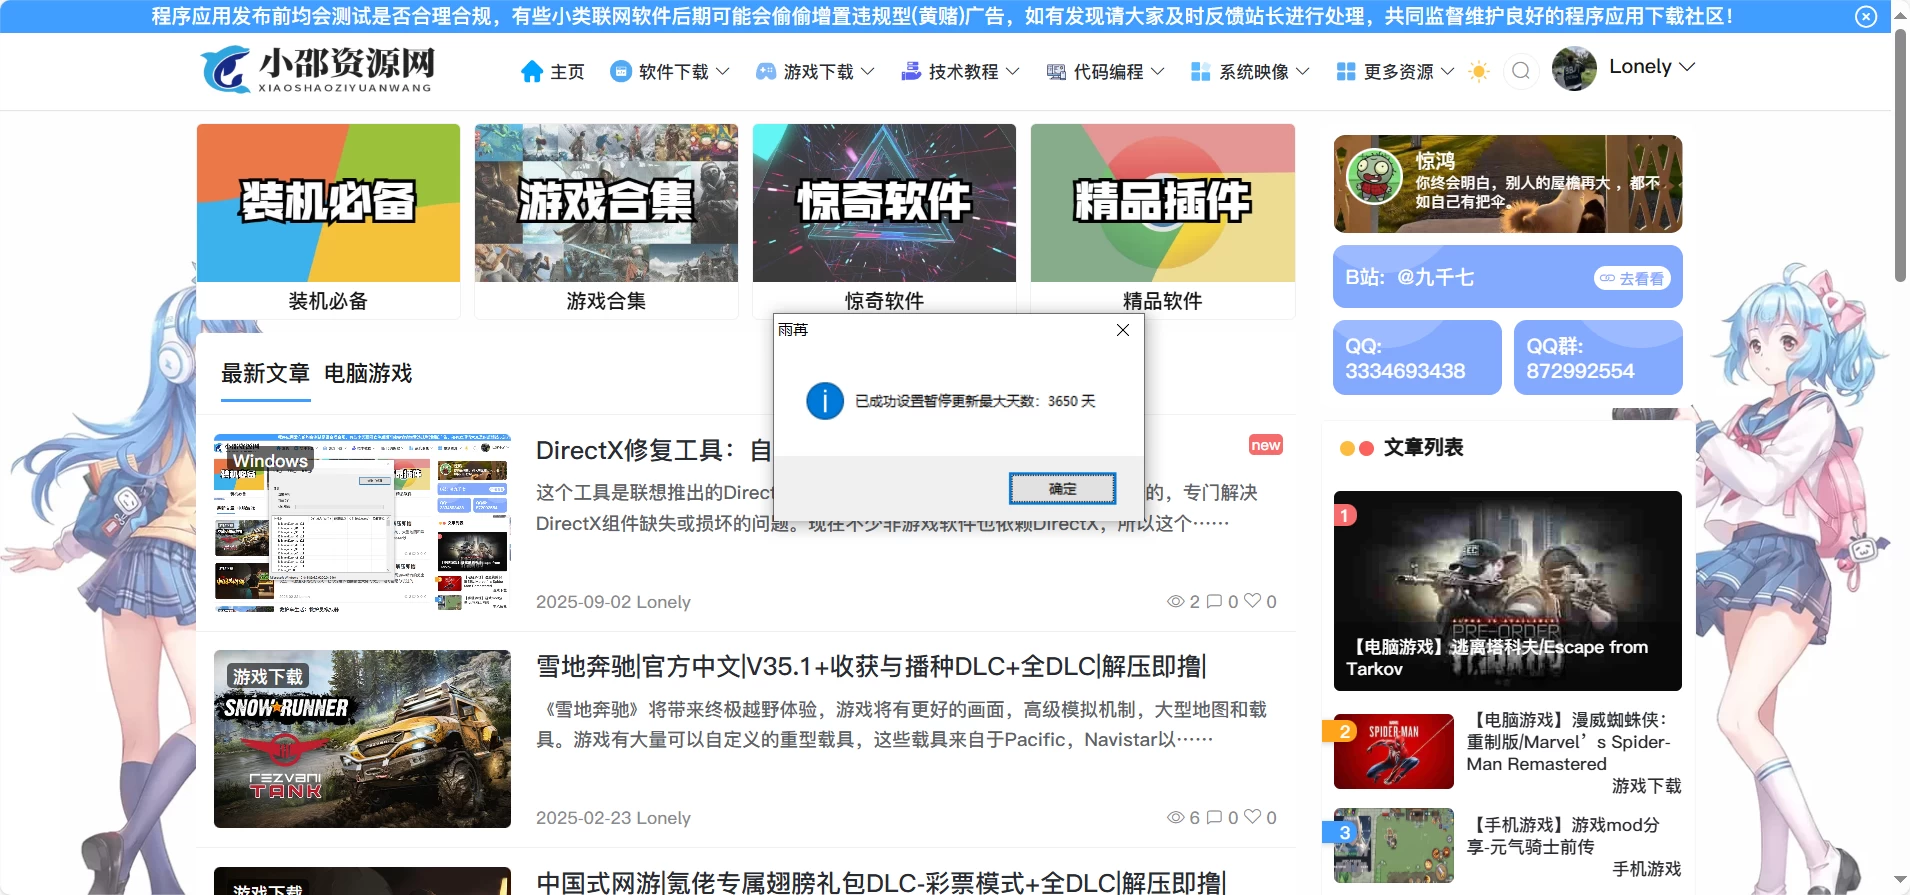Open the 漫威蜘蛛侠 article link

pos(1569,742)
